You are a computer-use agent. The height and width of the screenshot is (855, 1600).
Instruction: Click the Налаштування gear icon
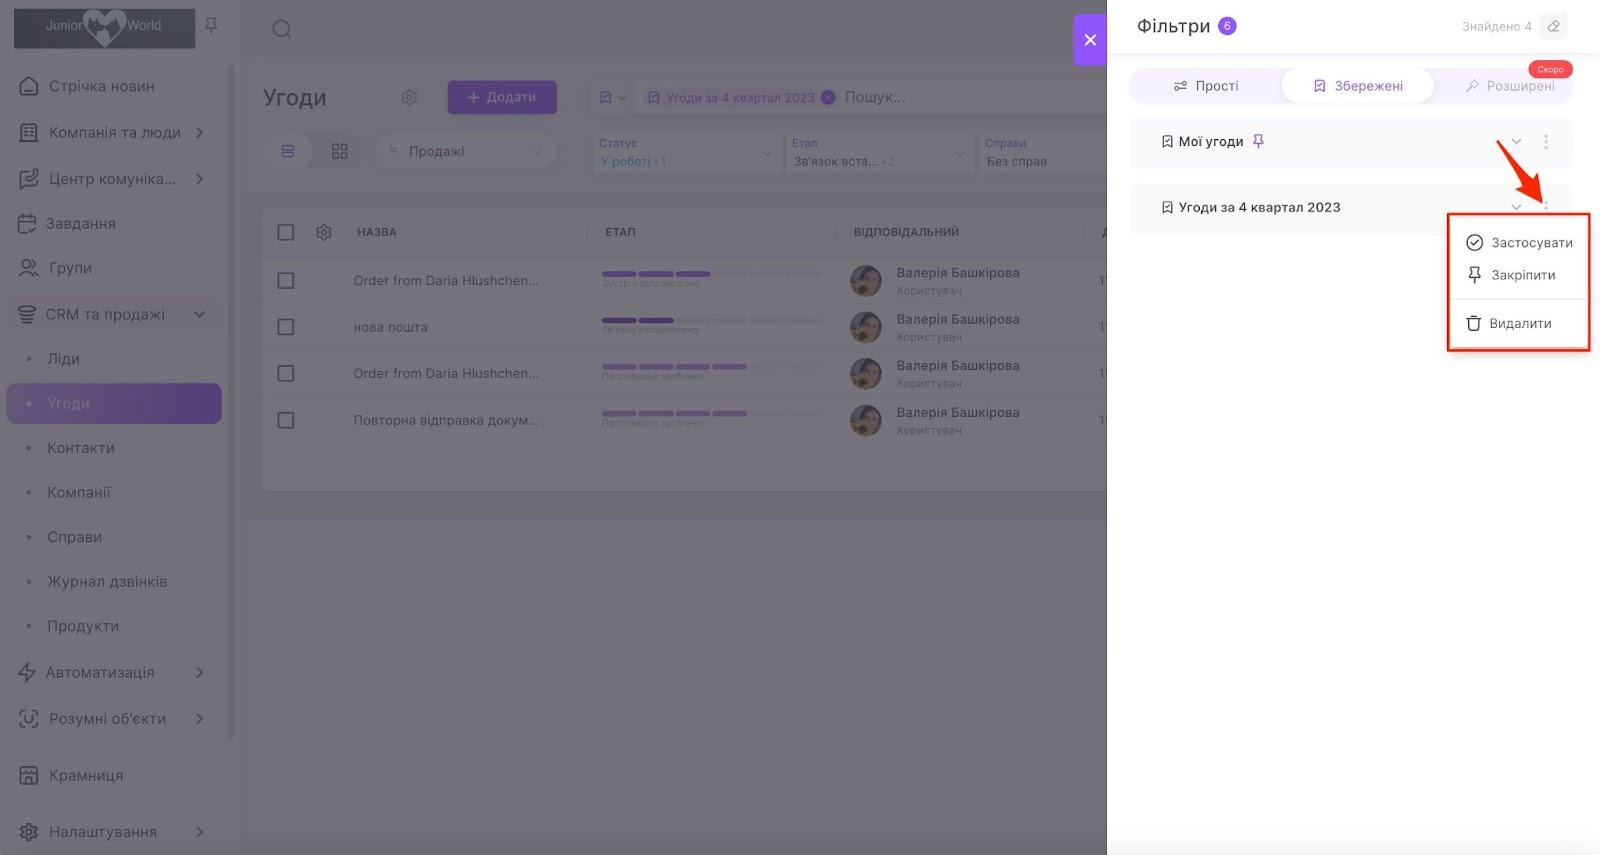coord(29,831)
